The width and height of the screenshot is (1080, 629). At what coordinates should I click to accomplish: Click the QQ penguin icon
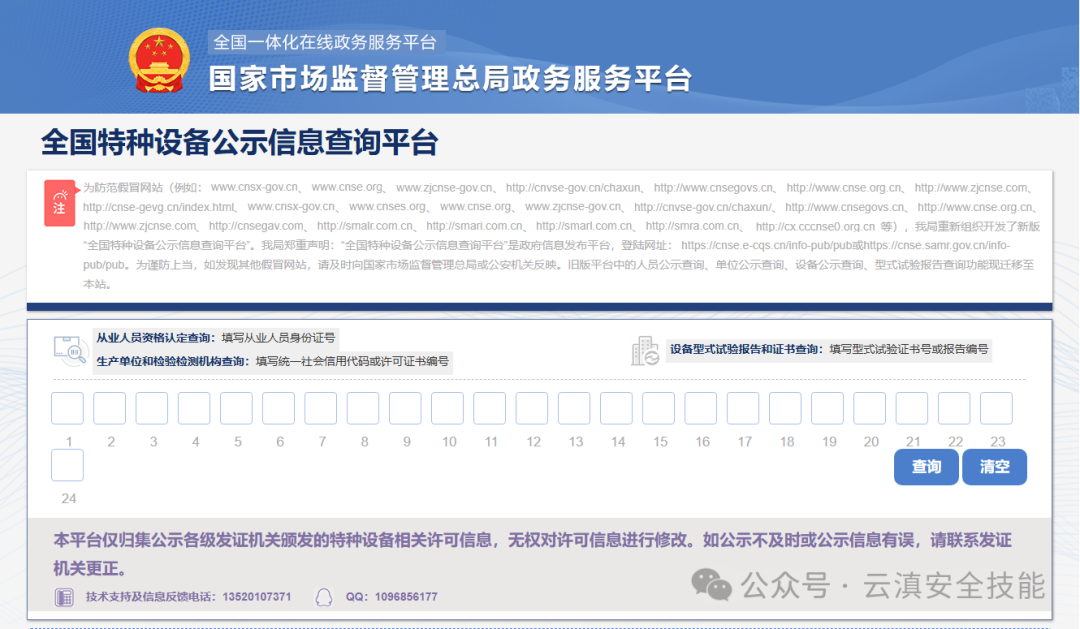[x=324, y=597]
